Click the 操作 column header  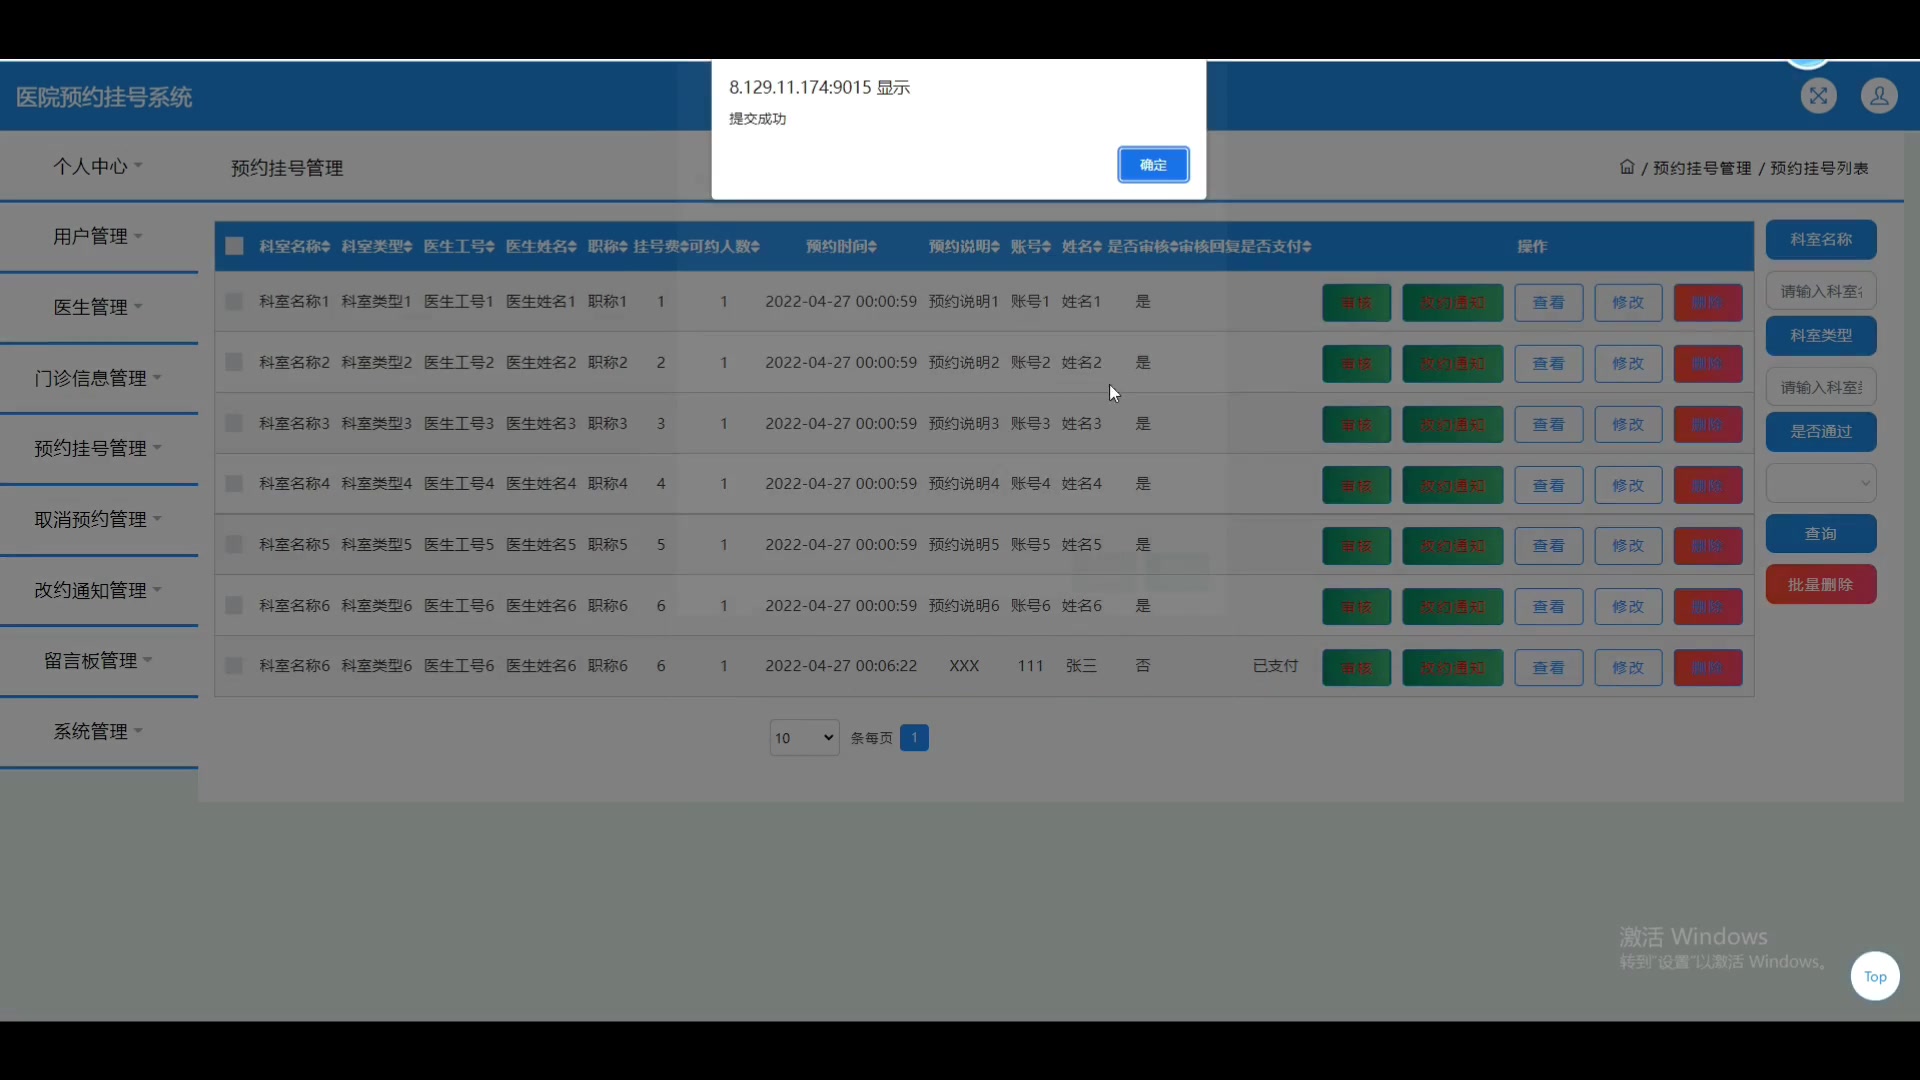pyautogui.click(x=1532, y=246)
